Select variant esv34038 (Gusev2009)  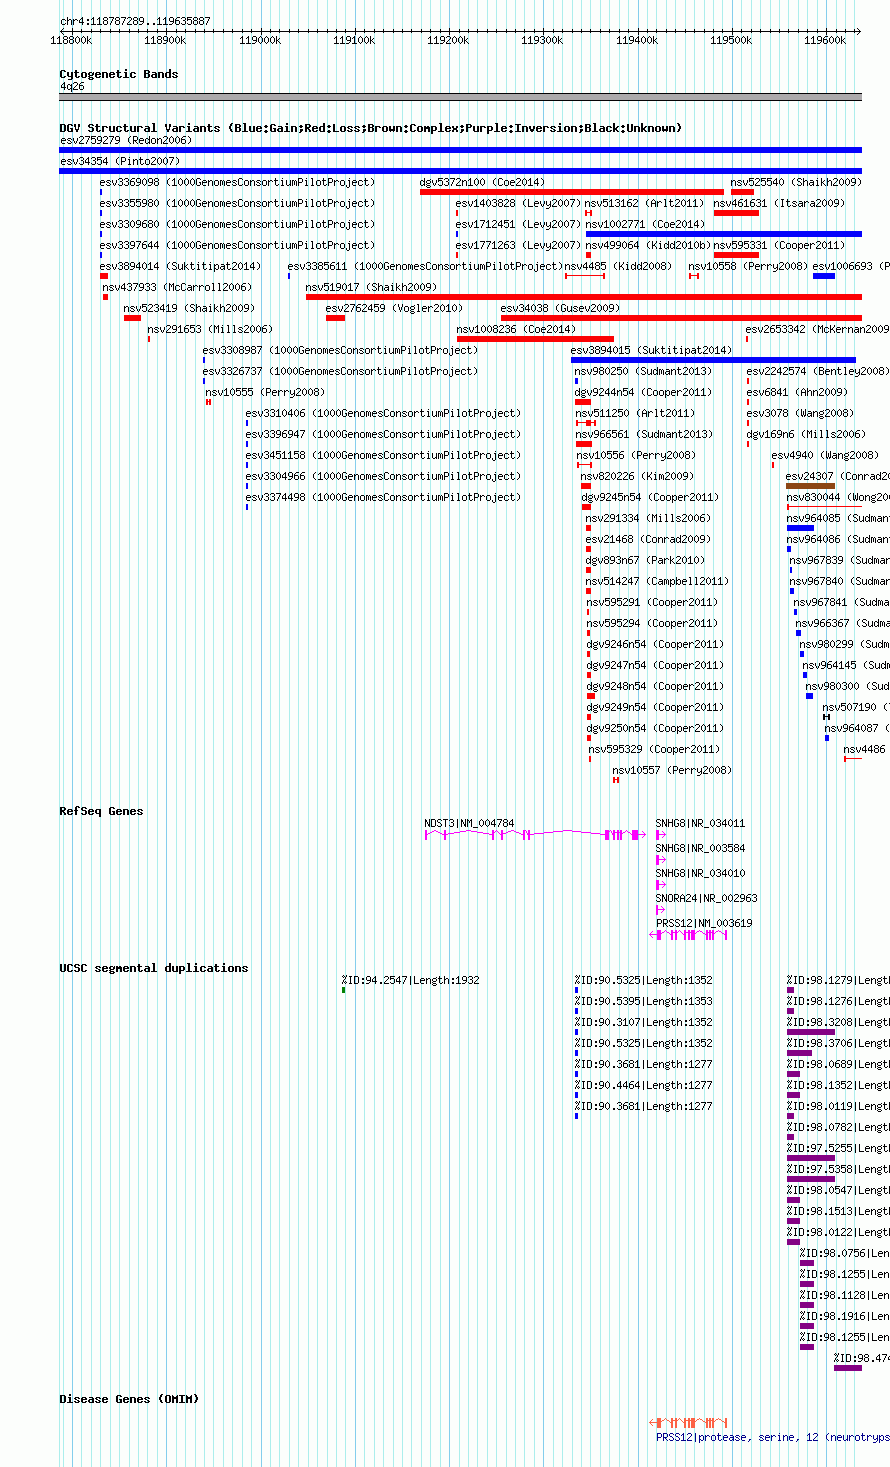click(560, 308)
